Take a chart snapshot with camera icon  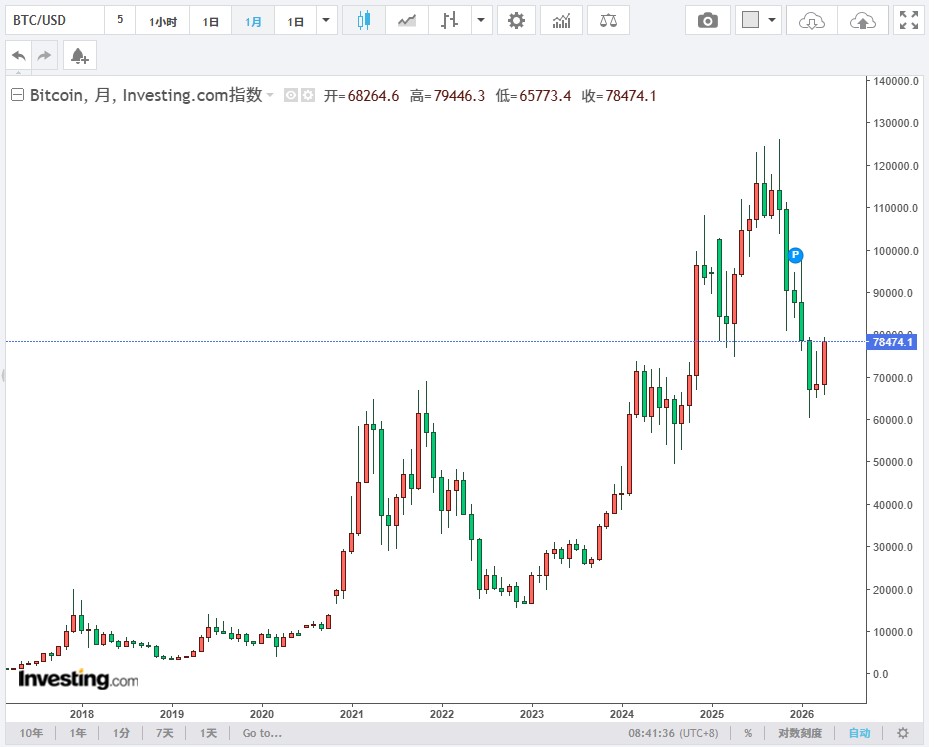[708, 21]
